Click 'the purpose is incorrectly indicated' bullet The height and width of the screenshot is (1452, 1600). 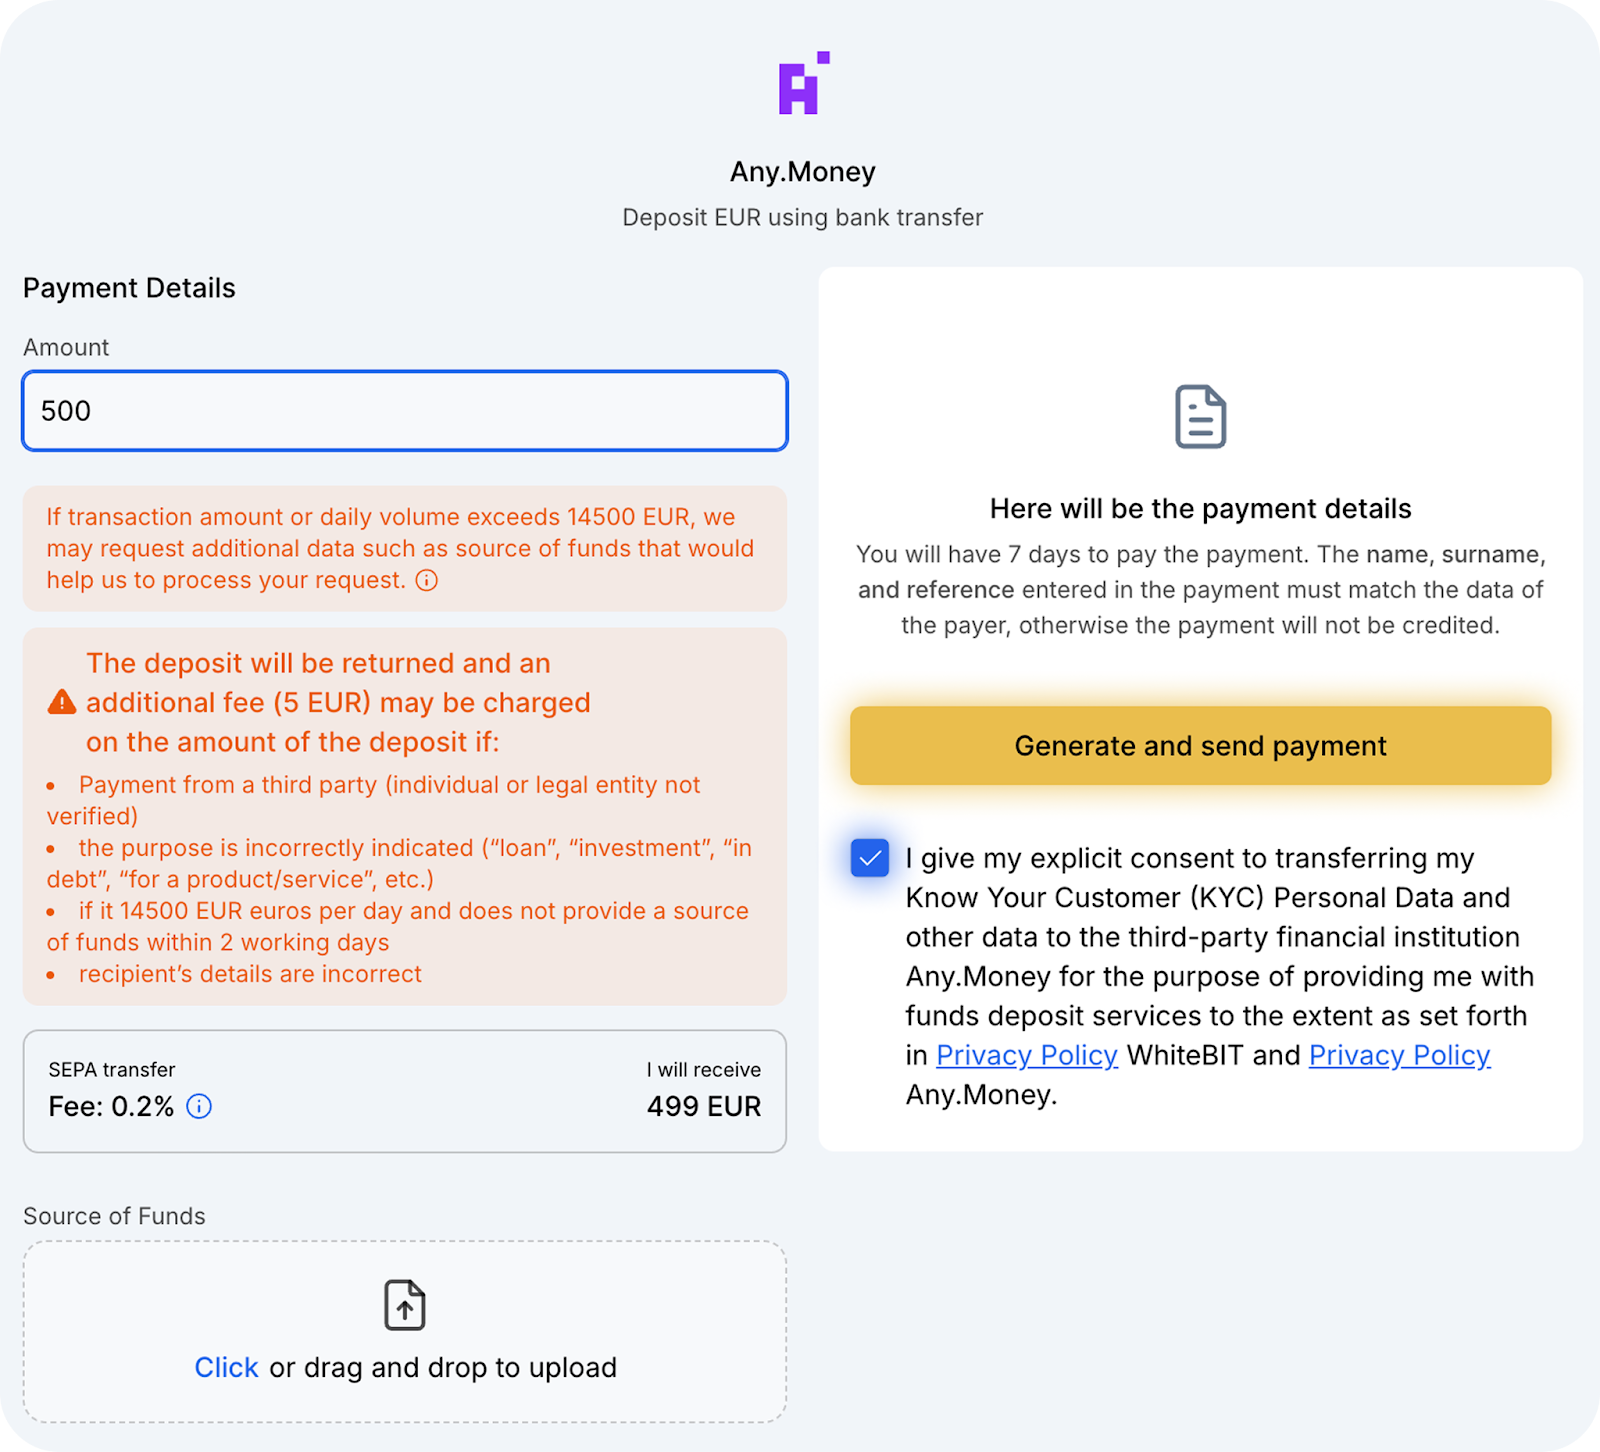[x=399, y=863]
